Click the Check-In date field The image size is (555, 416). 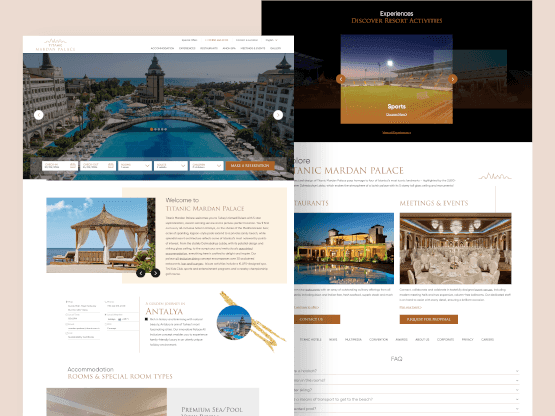(60, 166)
